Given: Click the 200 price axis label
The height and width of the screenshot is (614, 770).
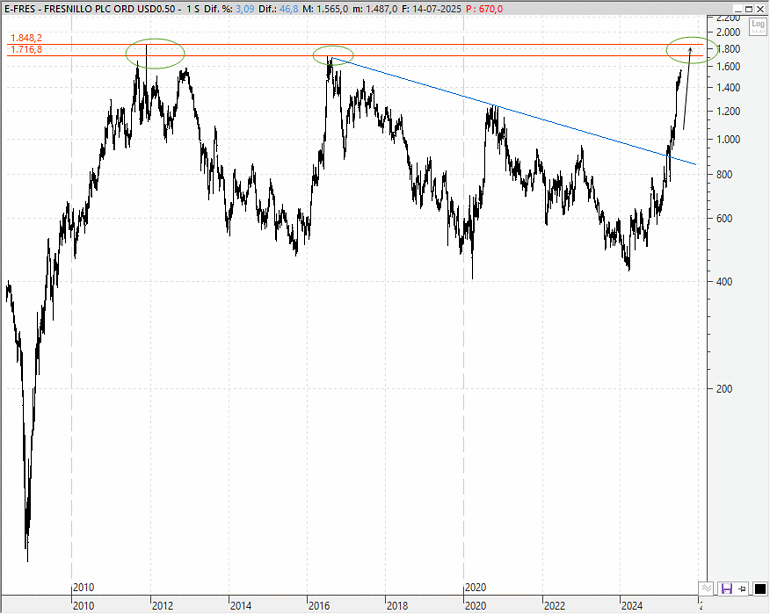Looking at the screenshot, I should point(724,389).
